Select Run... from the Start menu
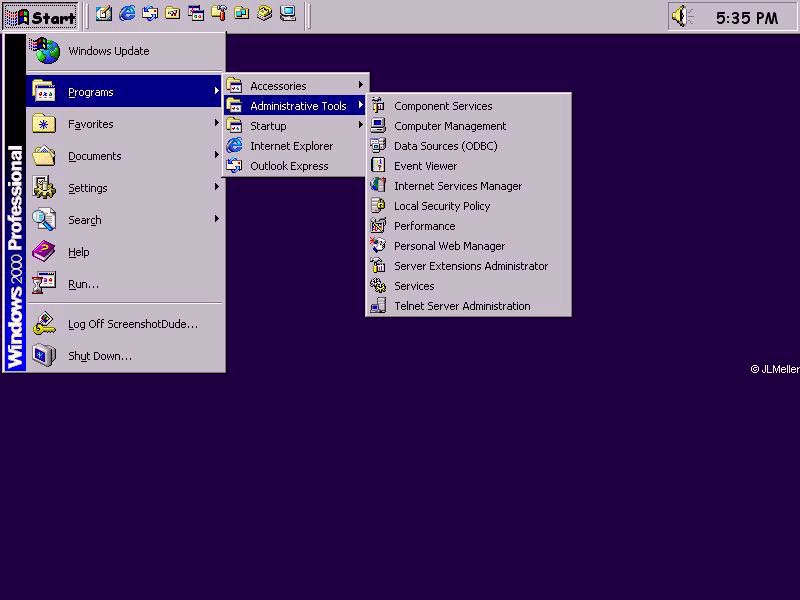800x600 pixels. point(125,284)
